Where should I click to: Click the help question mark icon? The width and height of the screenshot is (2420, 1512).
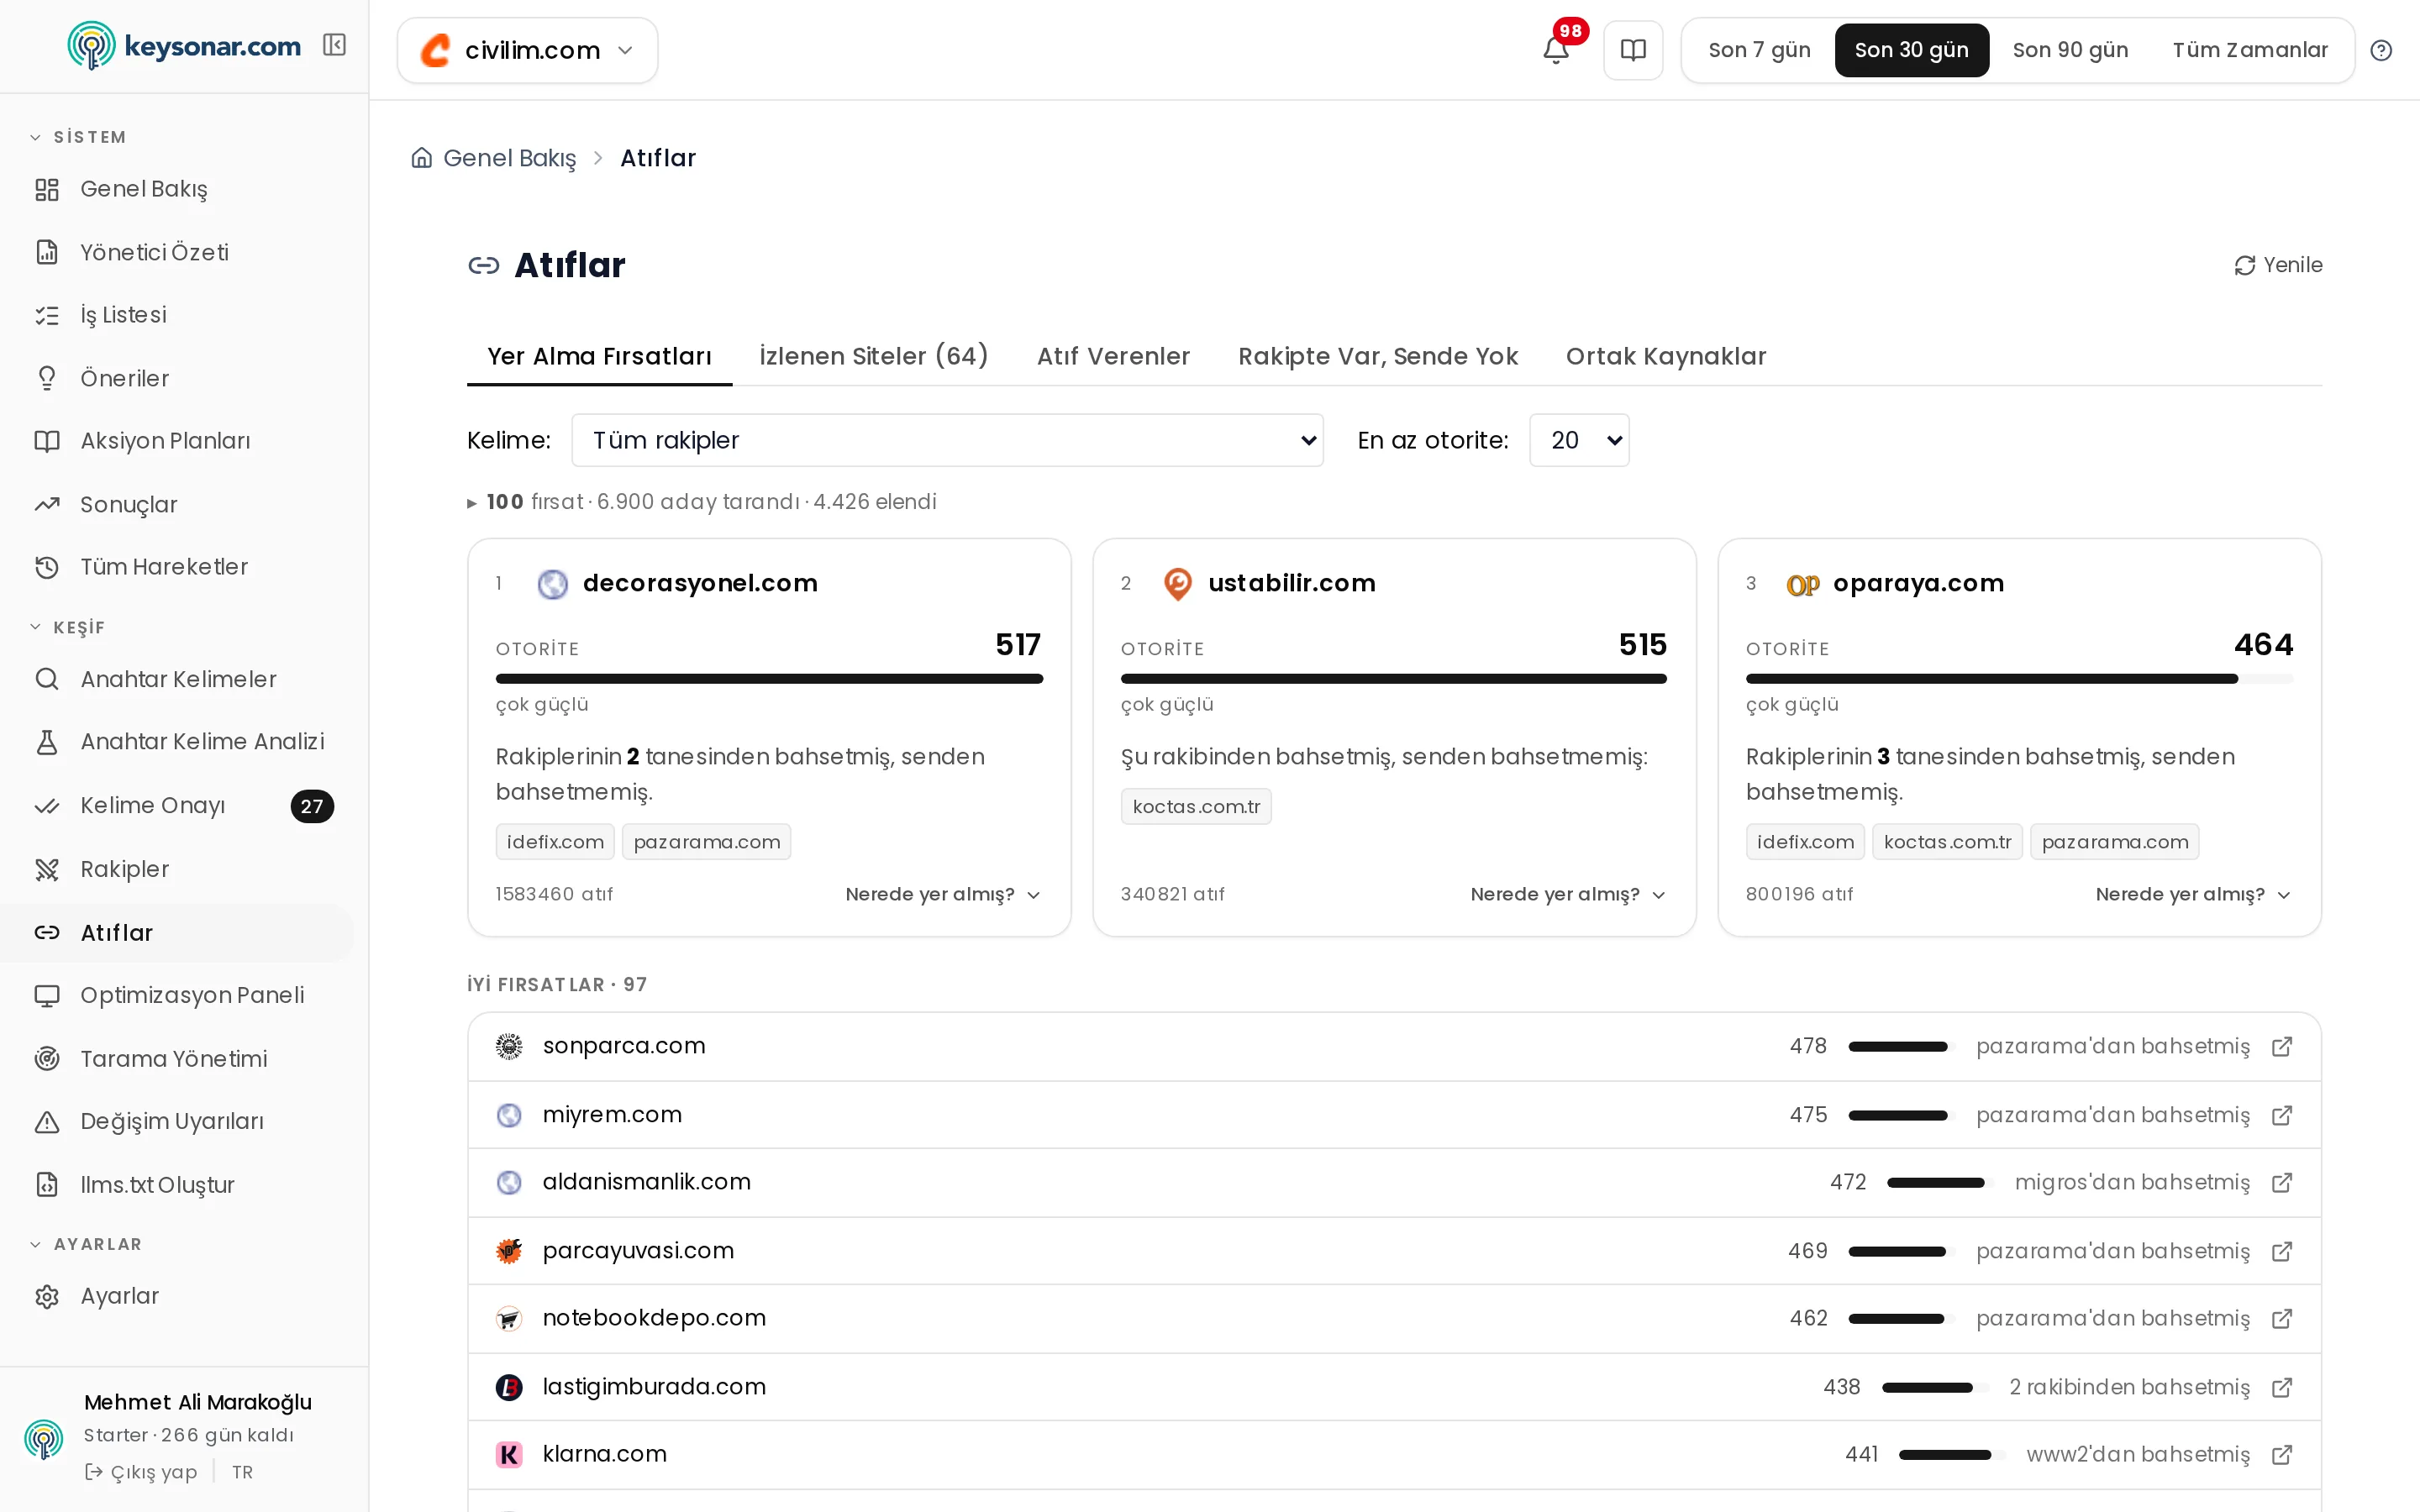tap(2381, 50)
